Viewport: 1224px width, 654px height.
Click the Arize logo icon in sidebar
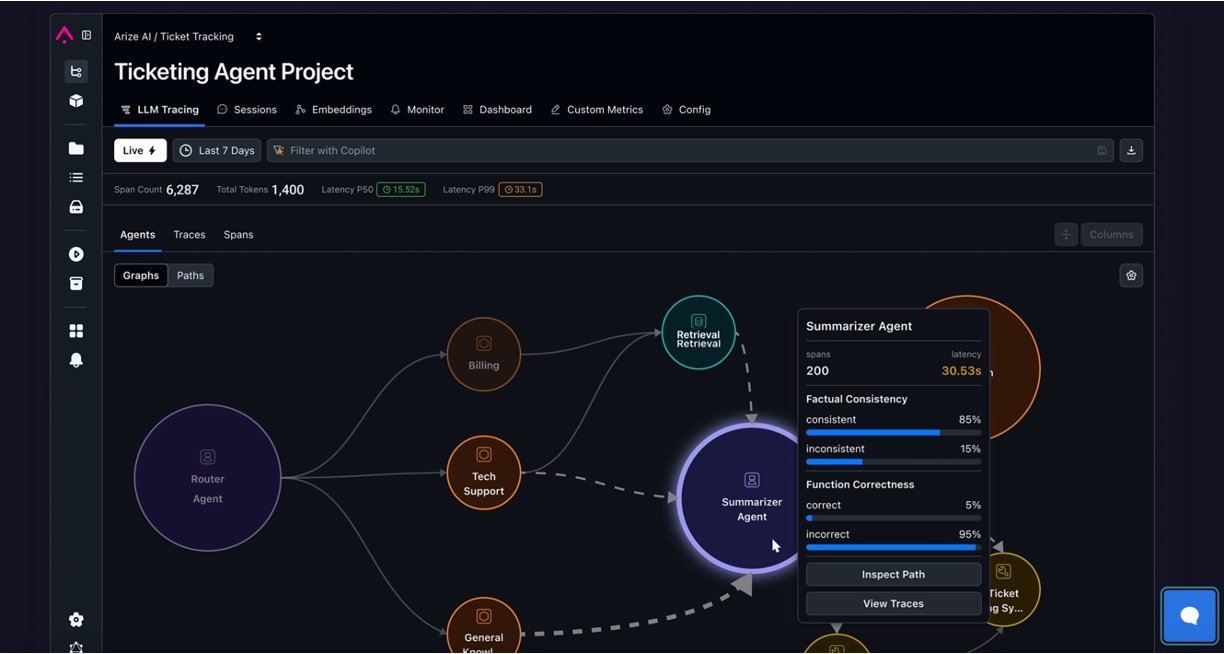coord(64,35)
